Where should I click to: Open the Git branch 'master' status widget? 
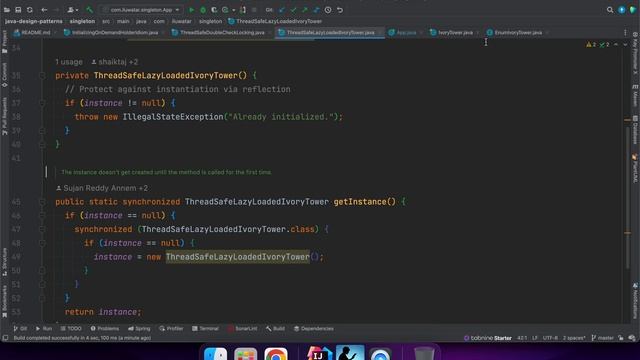tap(602, 338)
